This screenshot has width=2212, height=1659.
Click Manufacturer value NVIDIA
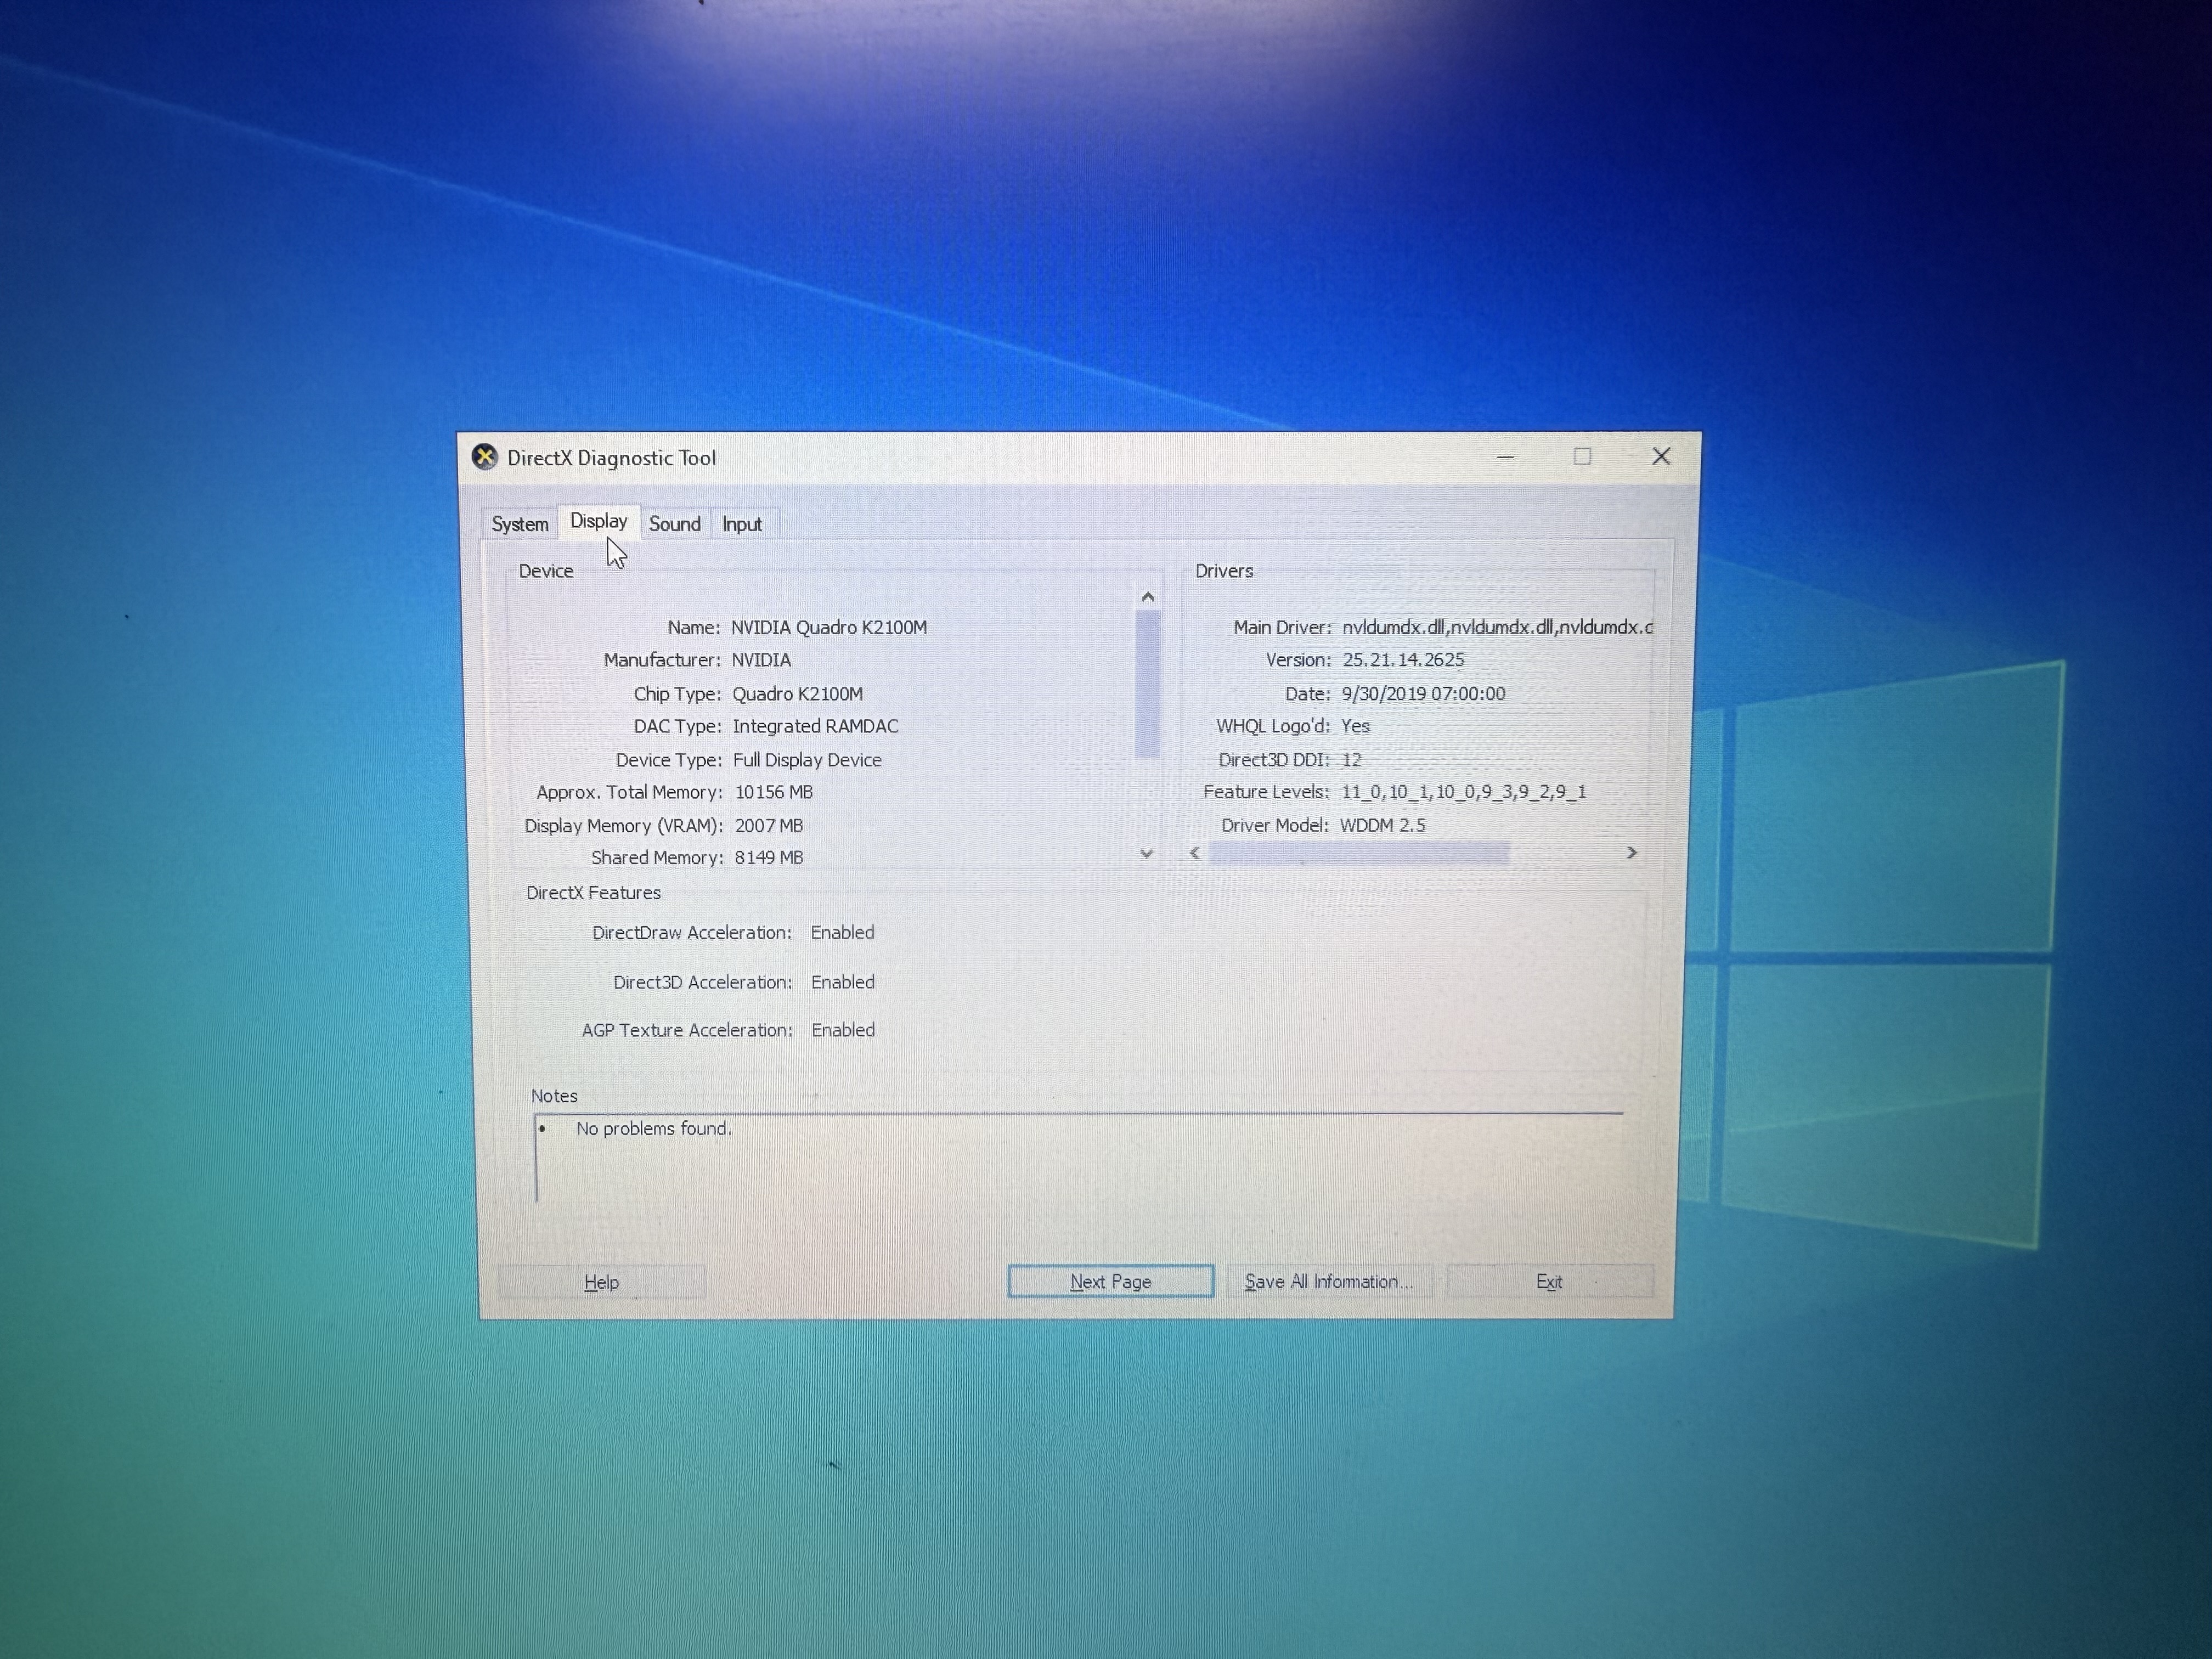pos(761,660)
